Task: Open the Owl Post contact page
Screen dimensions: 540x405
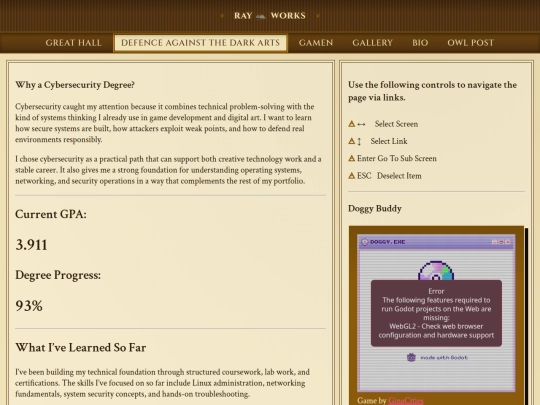Action: coord(470,43)
